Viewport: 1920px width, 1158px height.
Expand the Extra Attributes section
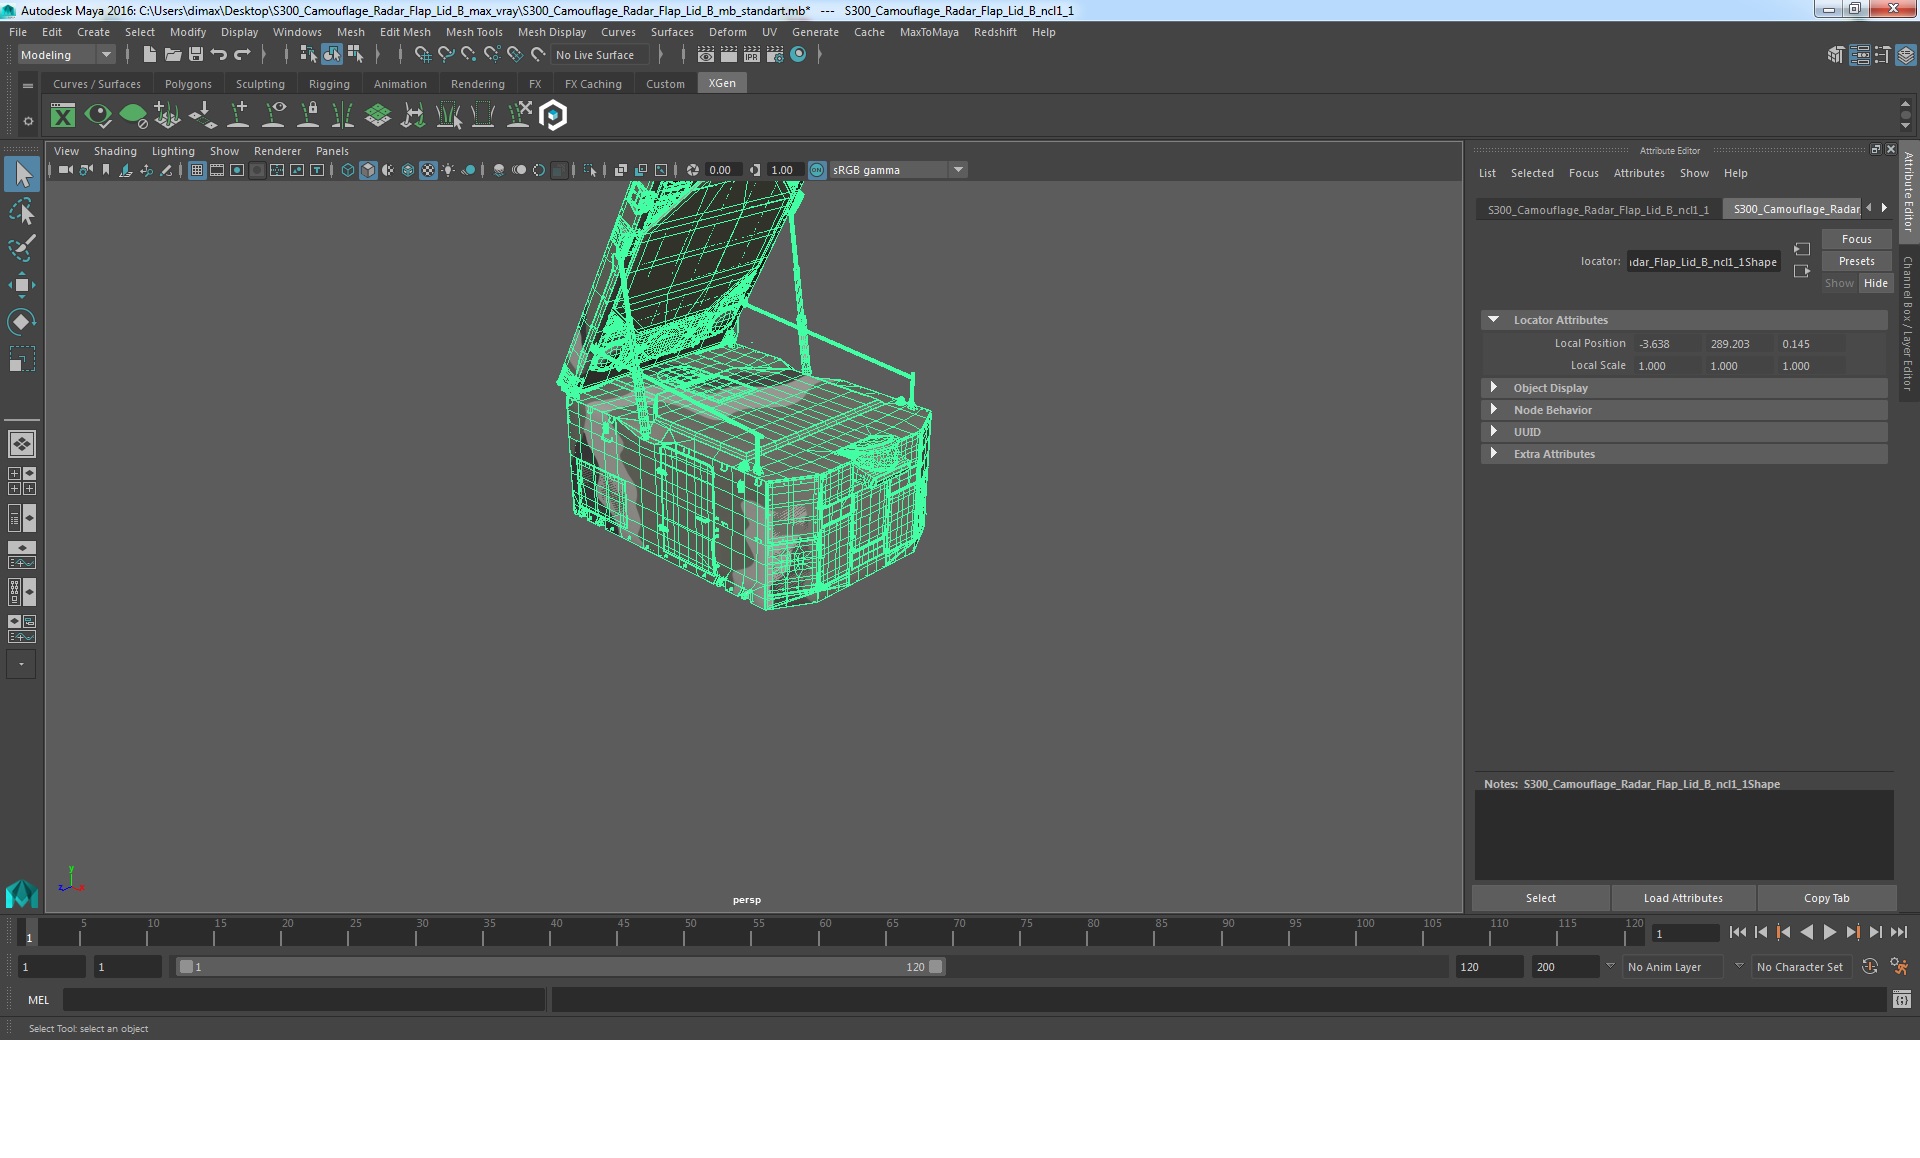[1684, 454]
